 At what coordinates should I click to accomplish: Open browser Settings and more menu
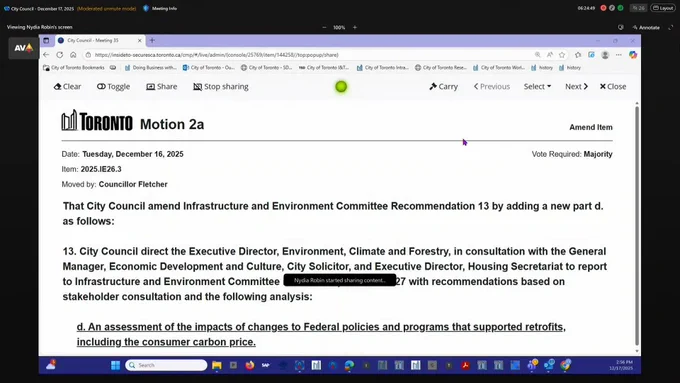pyautogui.click(x=619, y=55)
